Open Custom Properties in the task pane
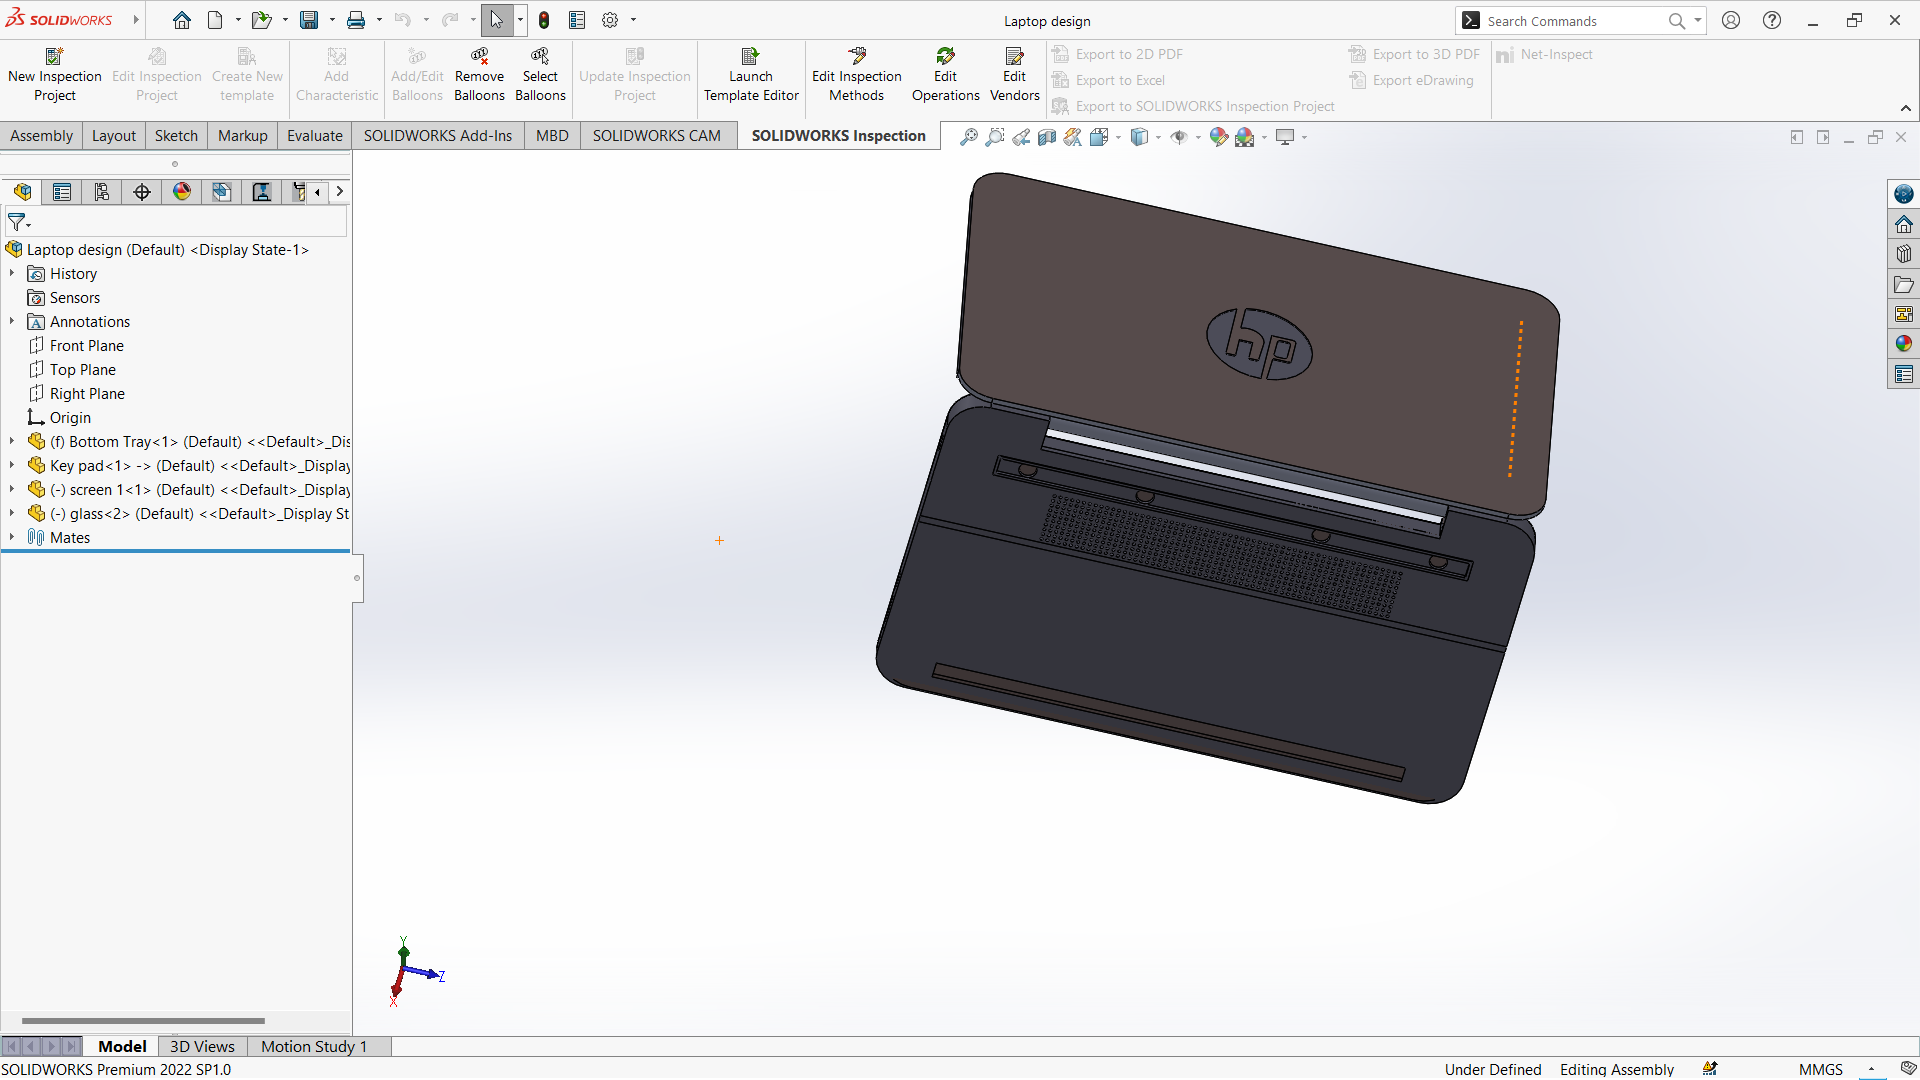The width and height of the screenshot is (1920, 1080). [1904, 374]
